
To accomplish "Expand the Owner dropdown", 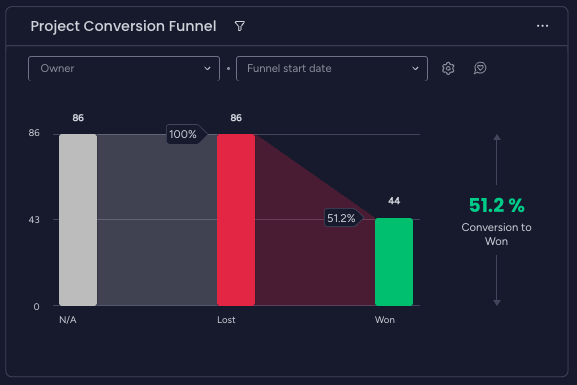I will coord(124,68).
